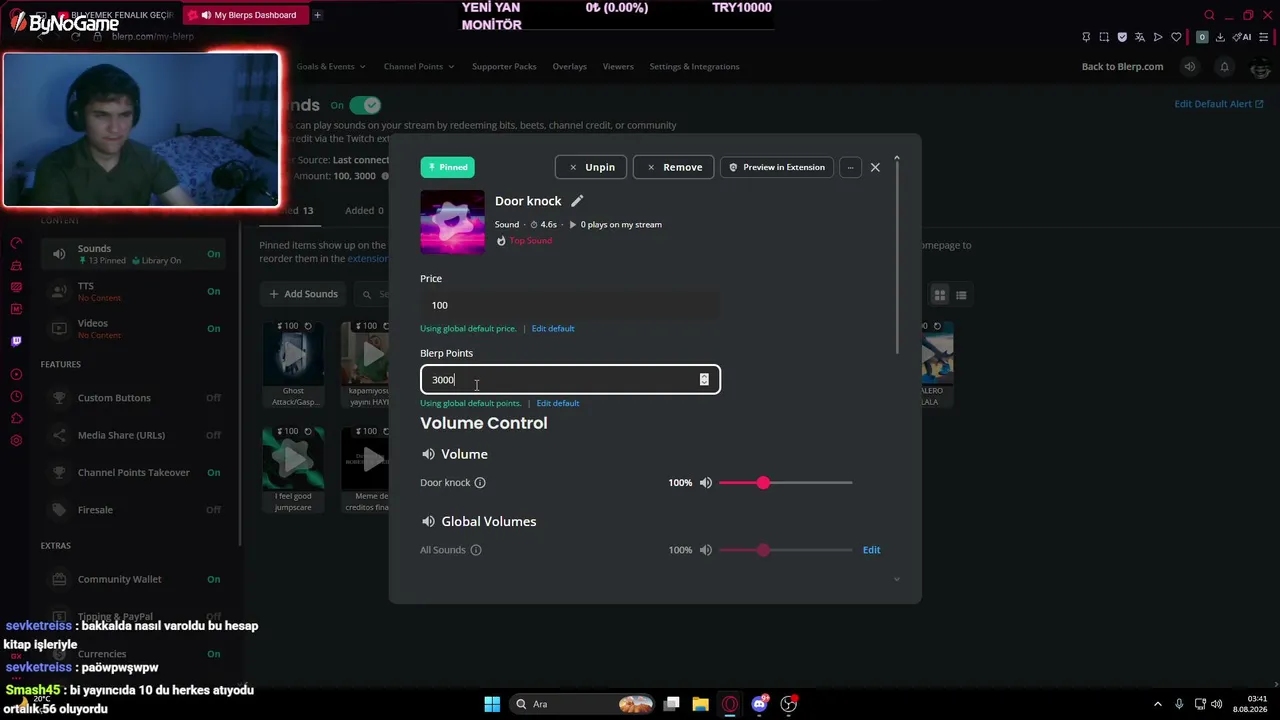Image resolution: width=1280 pixels, height=720 pixels.
Task: Click the Blerp Points number stepper arrows
Action: pyautogui.click(x=704, y=380)
